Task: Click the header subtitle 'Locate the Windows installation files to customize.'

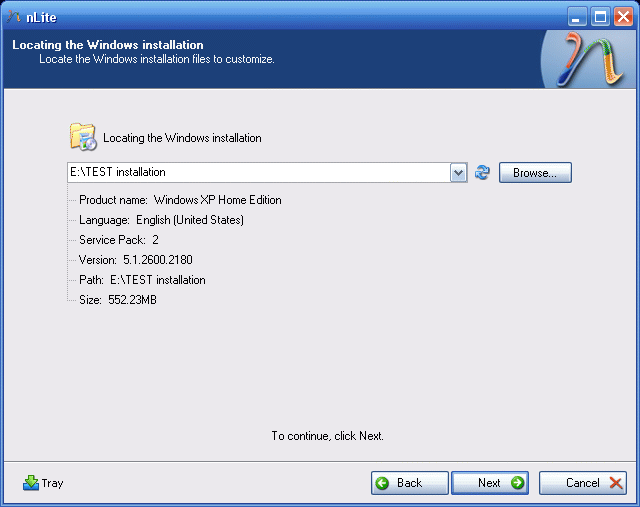Action: [157, 59]
